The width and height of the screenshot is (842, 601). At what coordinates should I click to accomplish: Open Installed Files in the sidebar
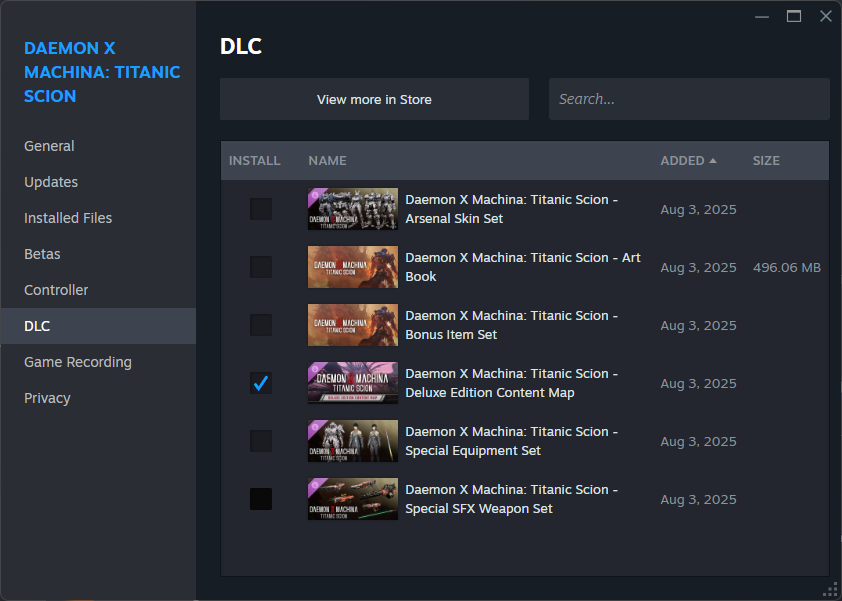point(98,218)
